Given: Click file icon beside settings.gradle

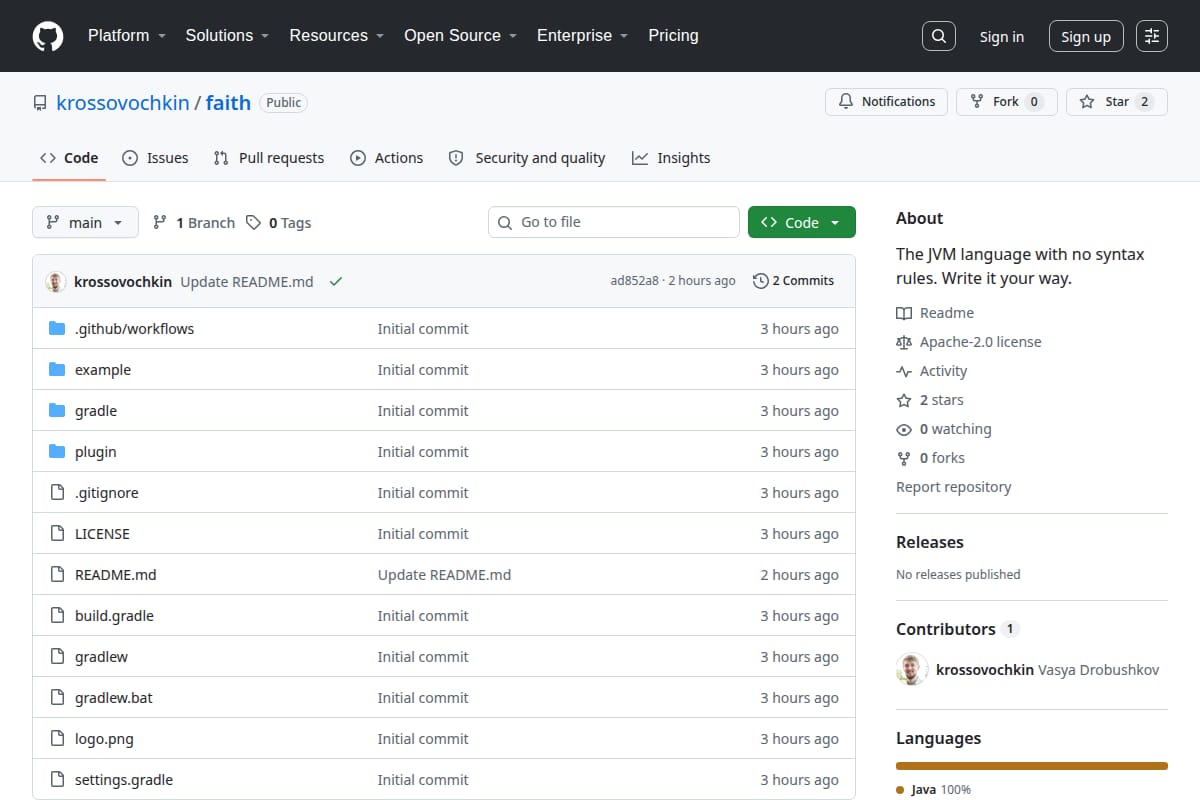Looking at the screenshot, I should (57, 780).
